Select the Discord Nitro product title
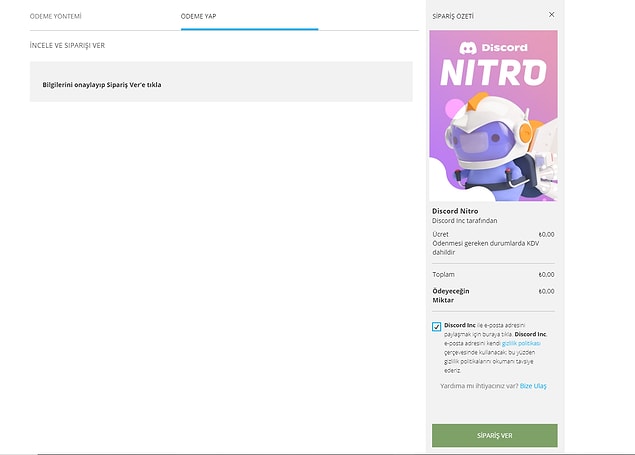This screenshot has width=635, height=455. [455, 211]
